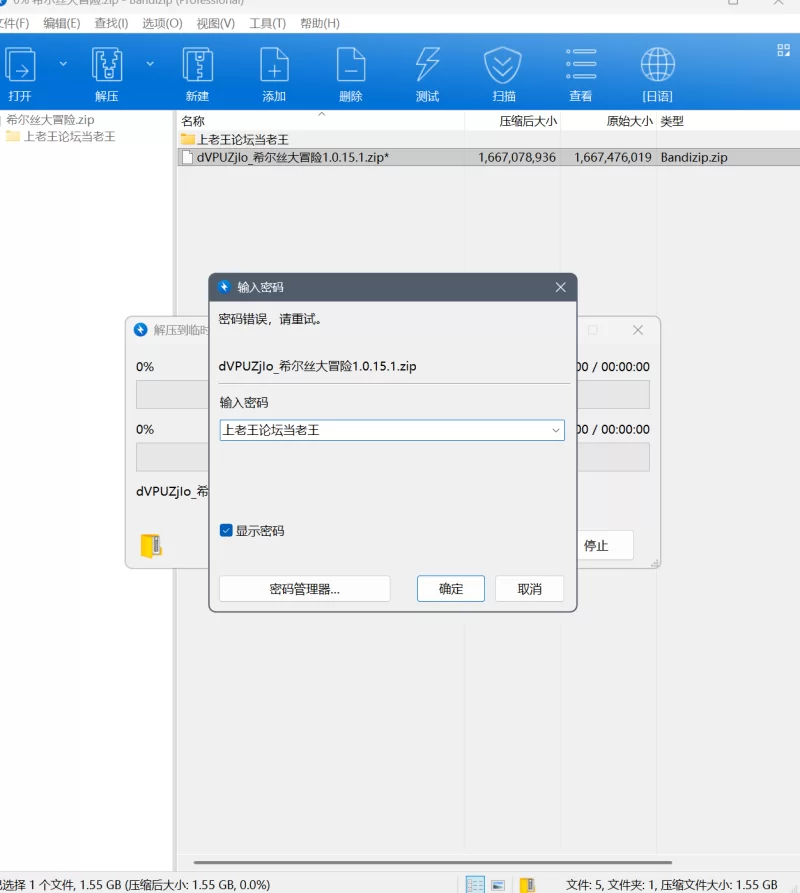Image resolution: width=800 pixels, height=893 pixels.
Task: Switch to details view icon in status bar
Action: [x=475, y=884]
